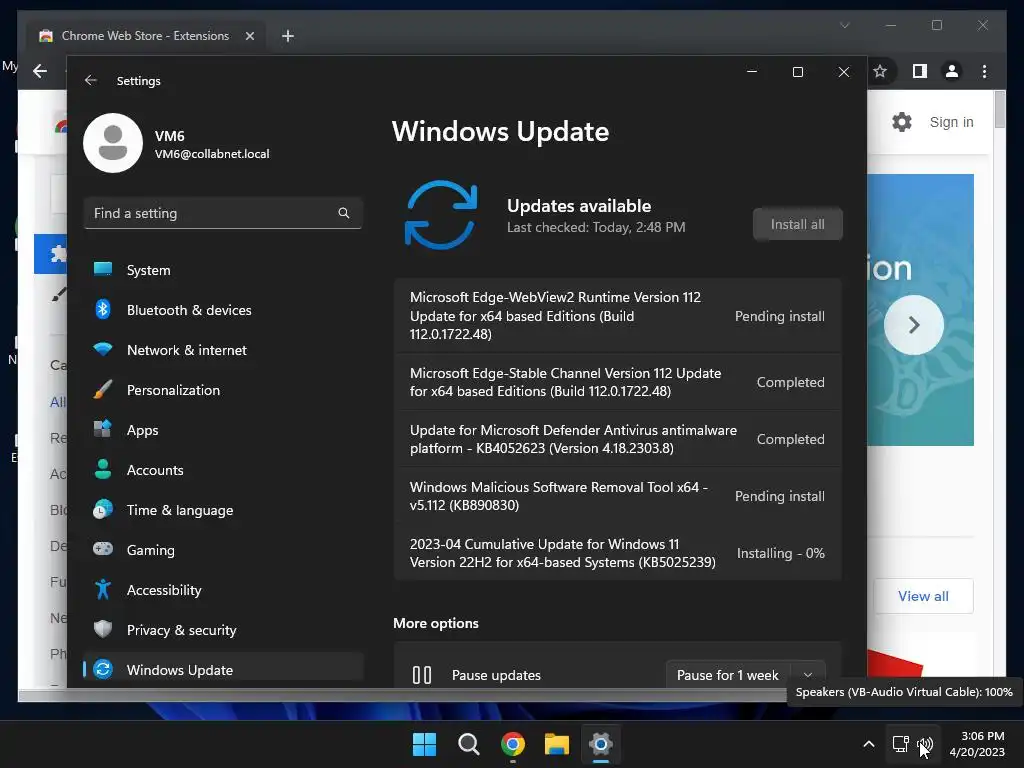The height and width of the screenshot is (768, 1024).
Task: Open Chrome tab search chevron
Action: point(844,25)
